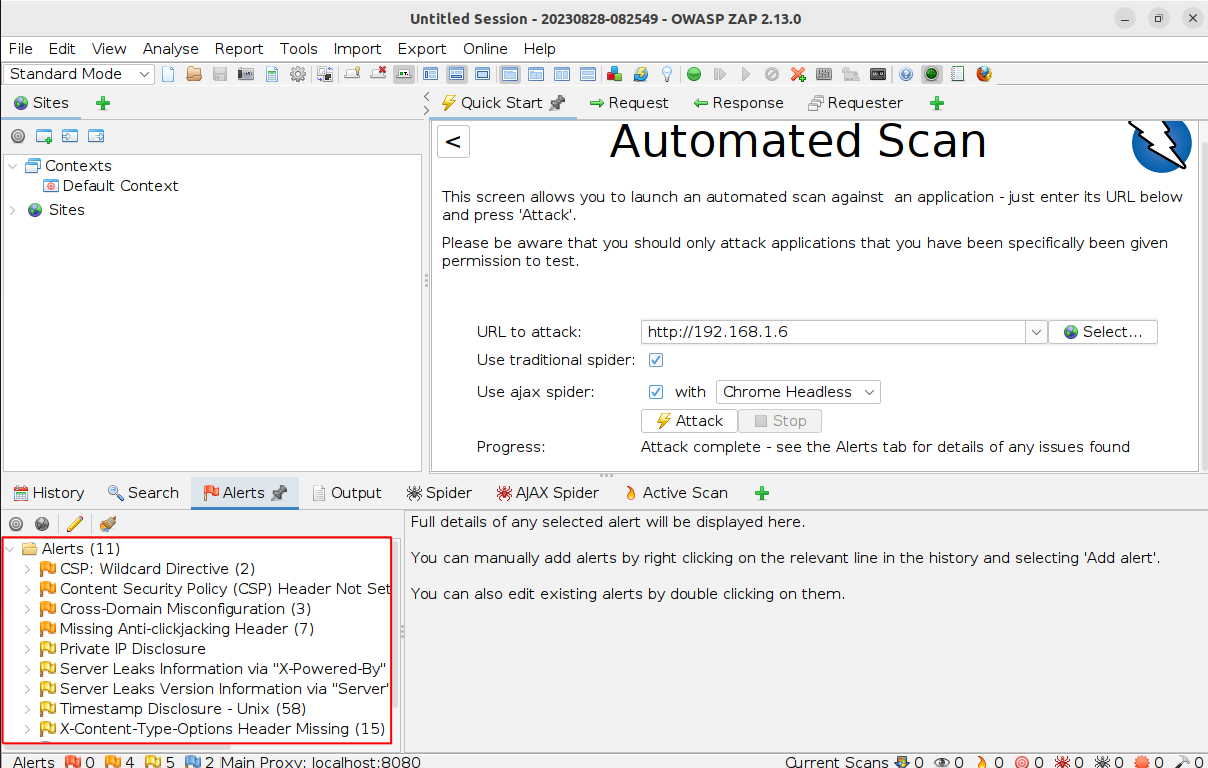The height and width of the screenshot is (768, 1208).
Task: Expand the Sites tree node
Action: (13, 210)
